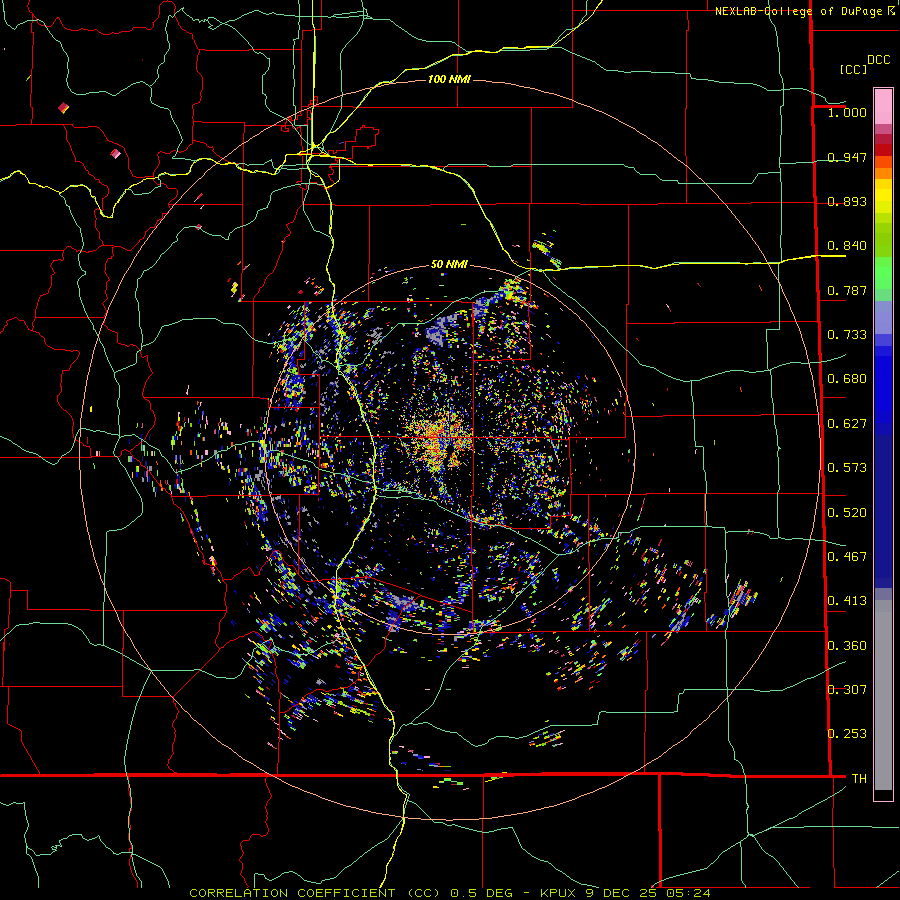Click the 0.253 scale value
The height and width of the screenshot is (900, 900).
tap(847, 734)
